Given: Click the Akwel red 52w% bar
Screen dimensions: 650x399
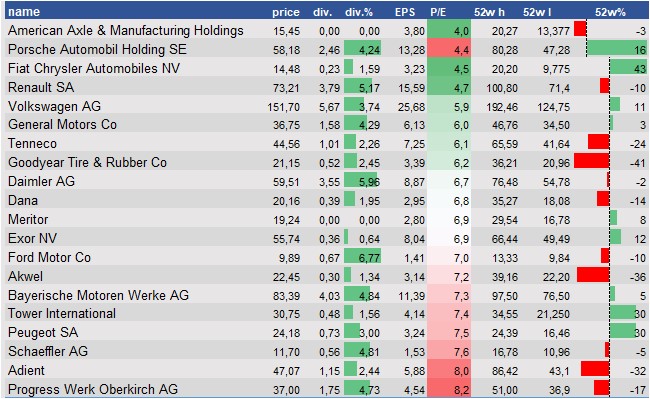Looking at the screenshot, I should [x=593, y=275].
